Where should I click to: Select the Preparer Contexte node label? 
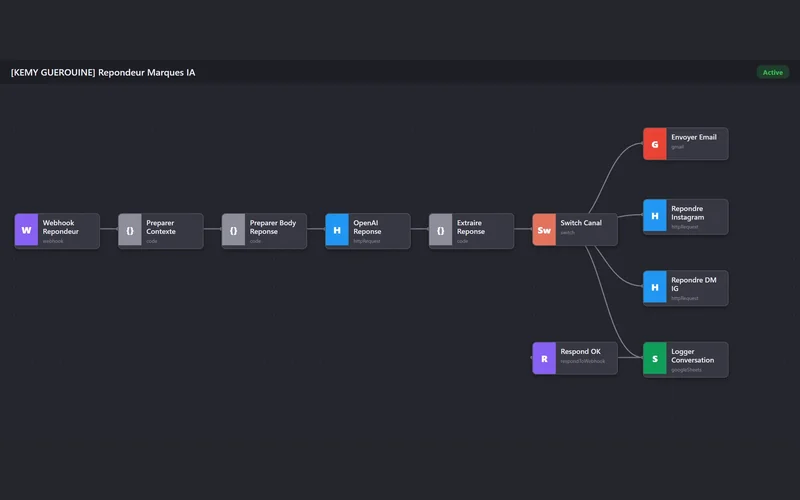click(x=161, y=227)
